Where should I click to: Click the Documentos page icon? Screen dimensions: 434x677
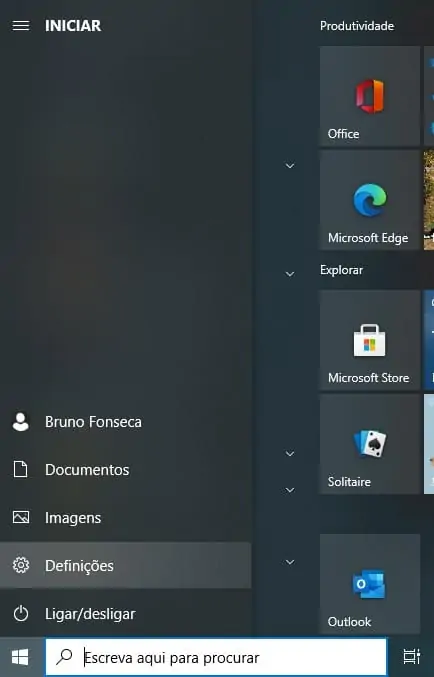(21, 469)
